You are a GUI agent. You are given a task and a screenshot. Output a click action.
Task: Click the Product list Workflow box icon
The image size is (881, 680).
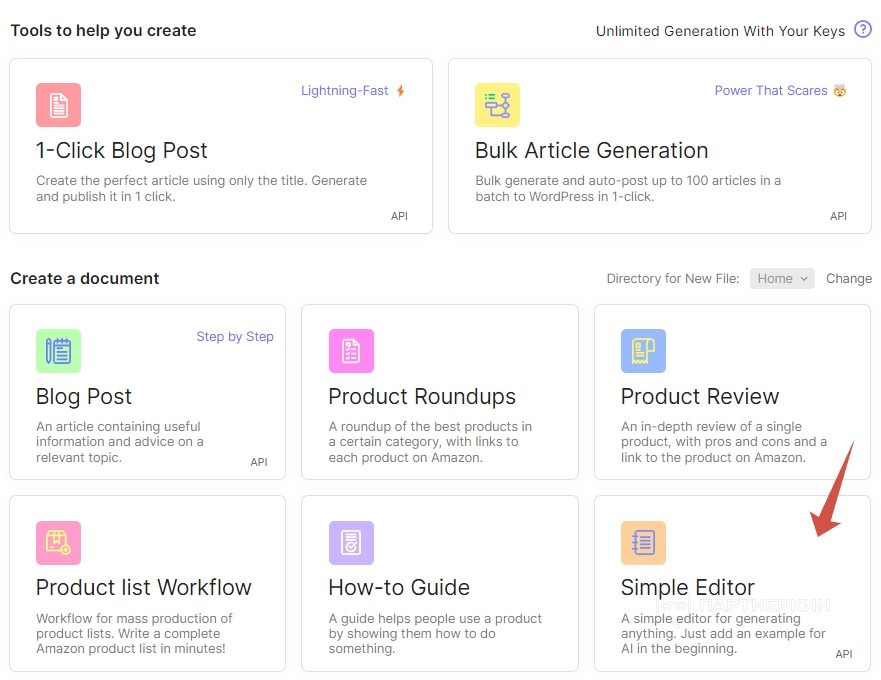click(58, 542)
